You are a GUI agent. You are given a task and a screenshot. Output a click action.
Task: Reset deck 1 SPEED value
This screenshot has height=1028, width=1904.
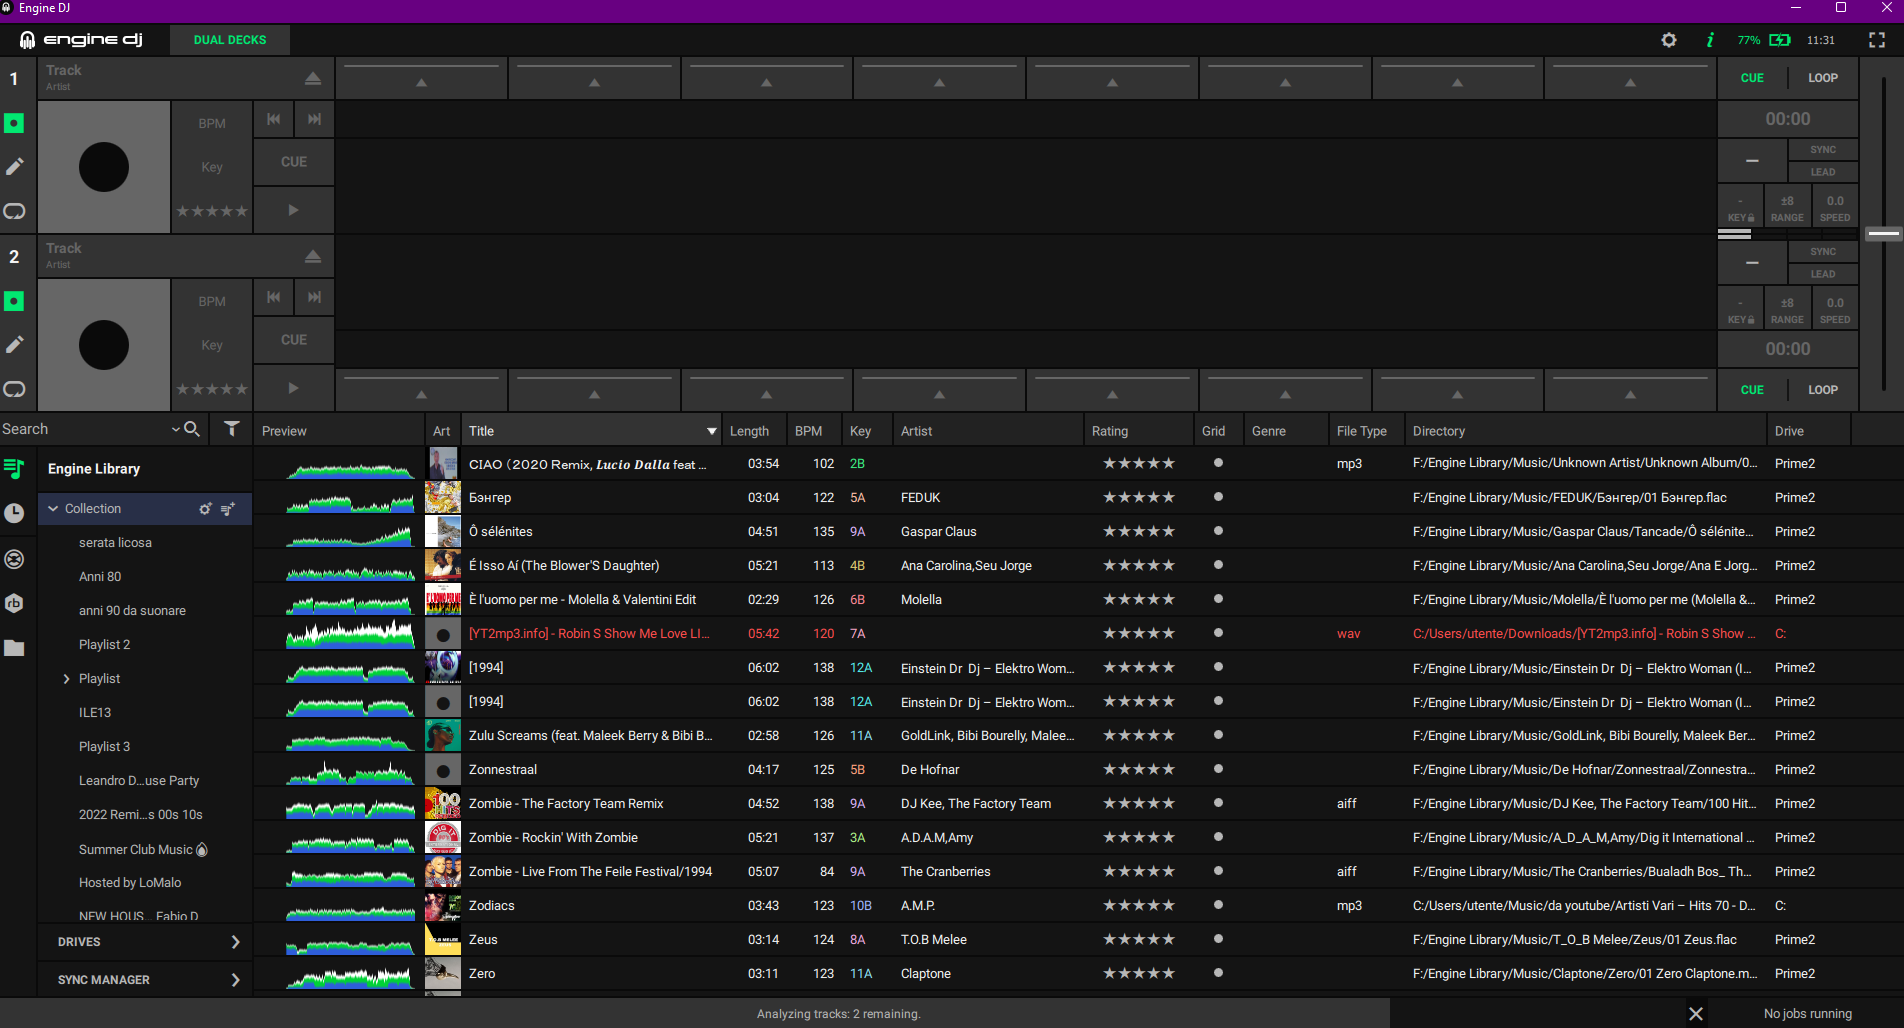(1835, 208)
